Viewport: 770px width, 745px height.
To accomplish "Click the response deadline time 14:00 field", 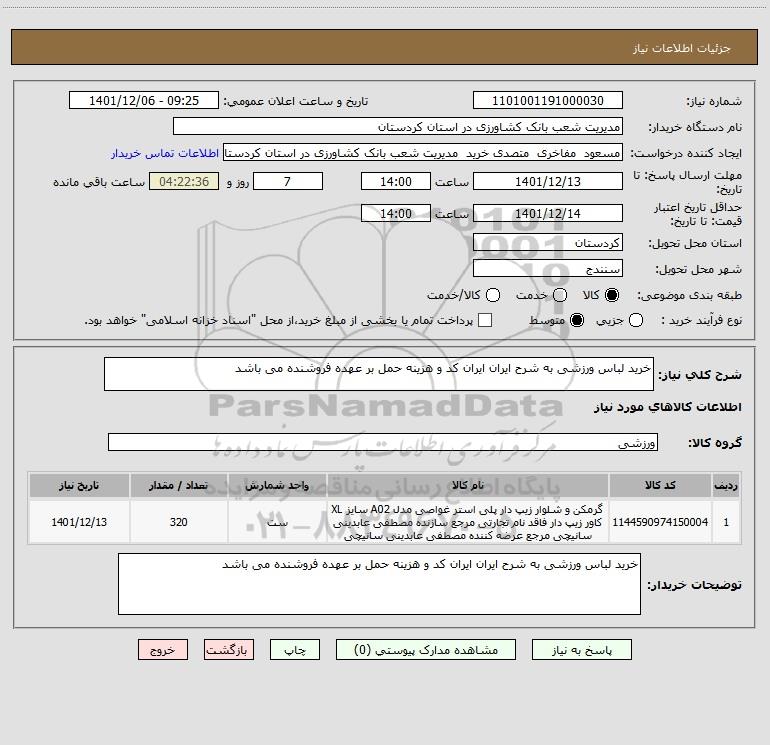I will [x=396, y=181].
